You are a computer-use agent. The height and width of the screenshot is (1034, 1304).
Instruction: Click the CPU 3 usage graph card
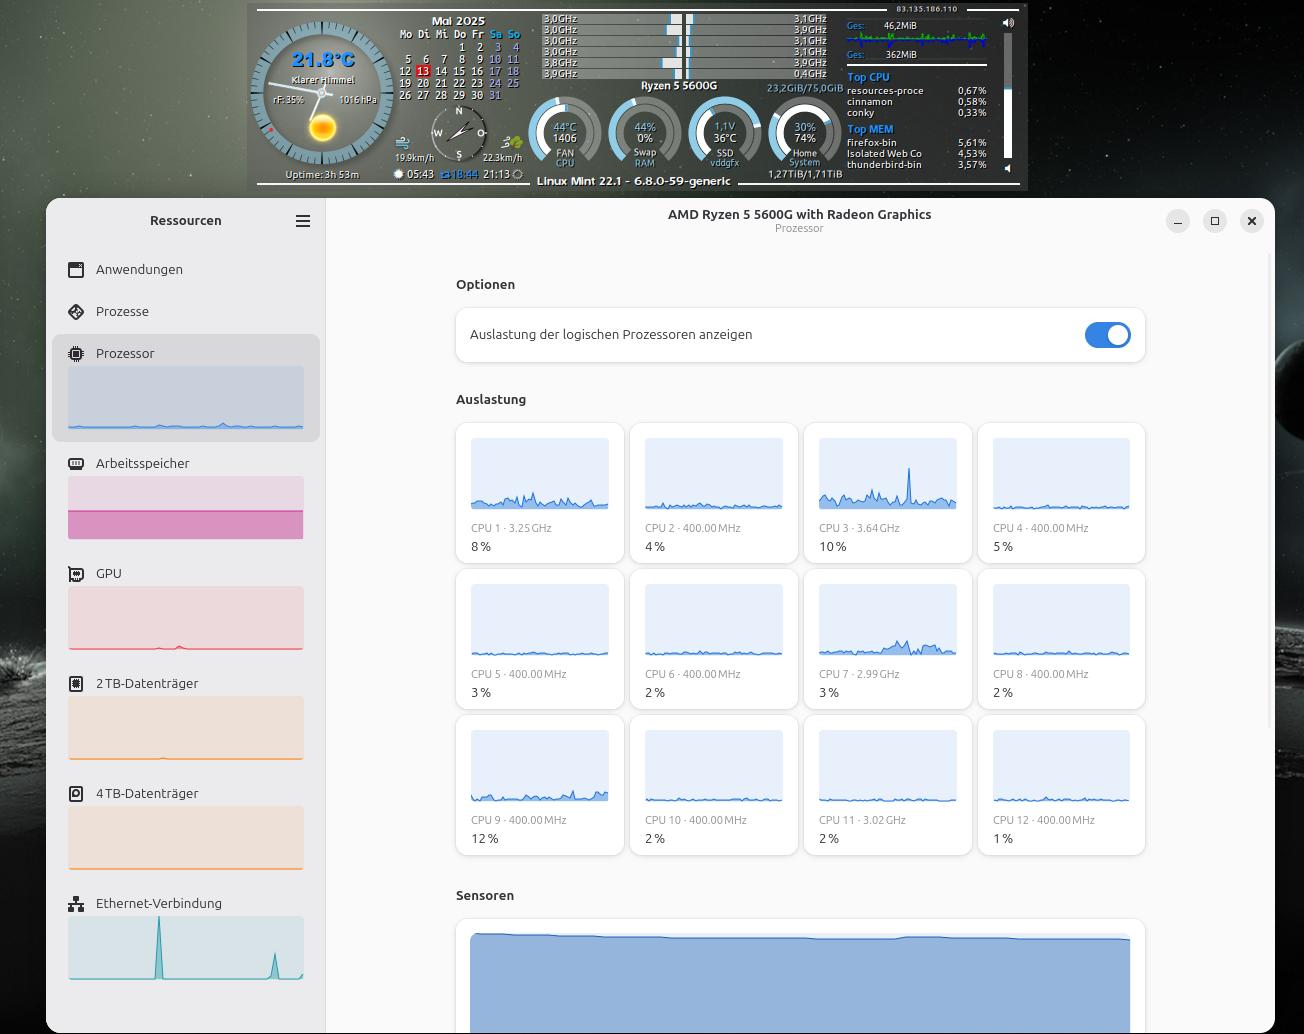click(887, 493)
